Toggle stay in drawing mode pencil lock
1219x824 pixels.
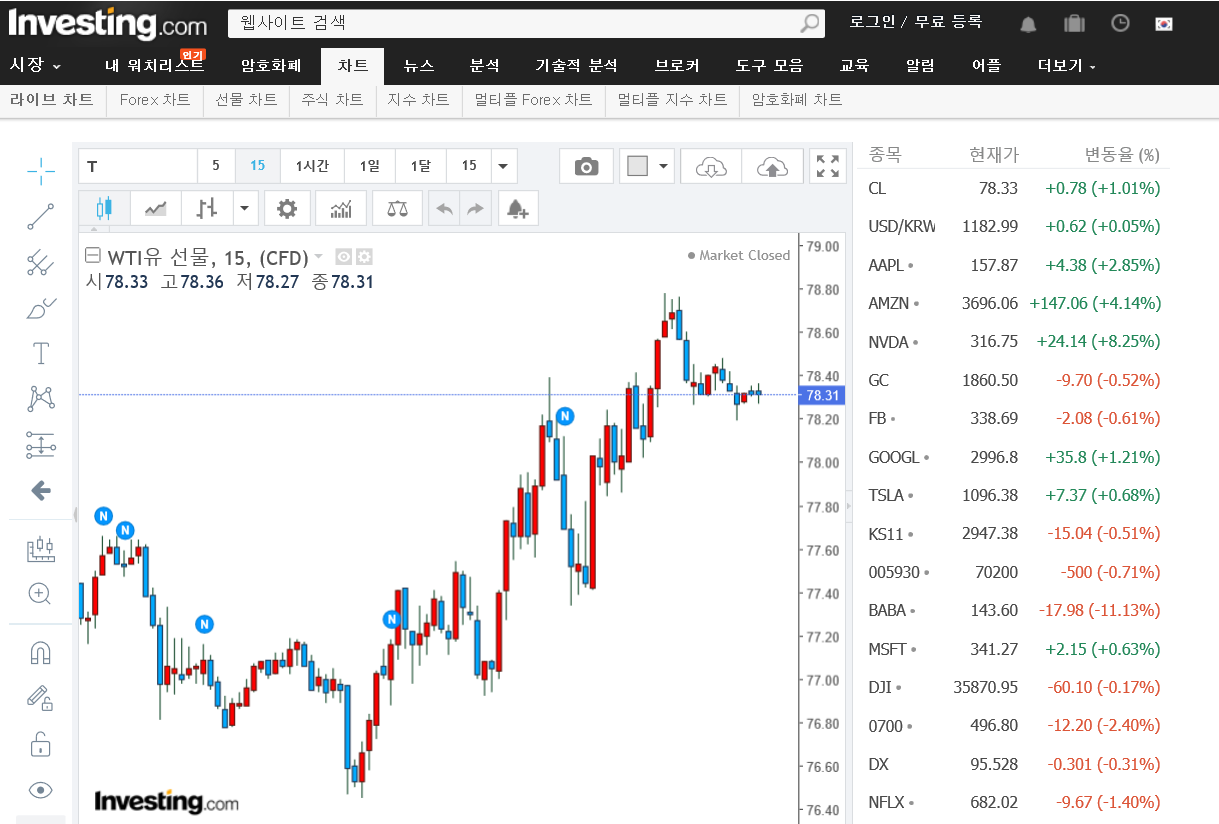point(41,698)
